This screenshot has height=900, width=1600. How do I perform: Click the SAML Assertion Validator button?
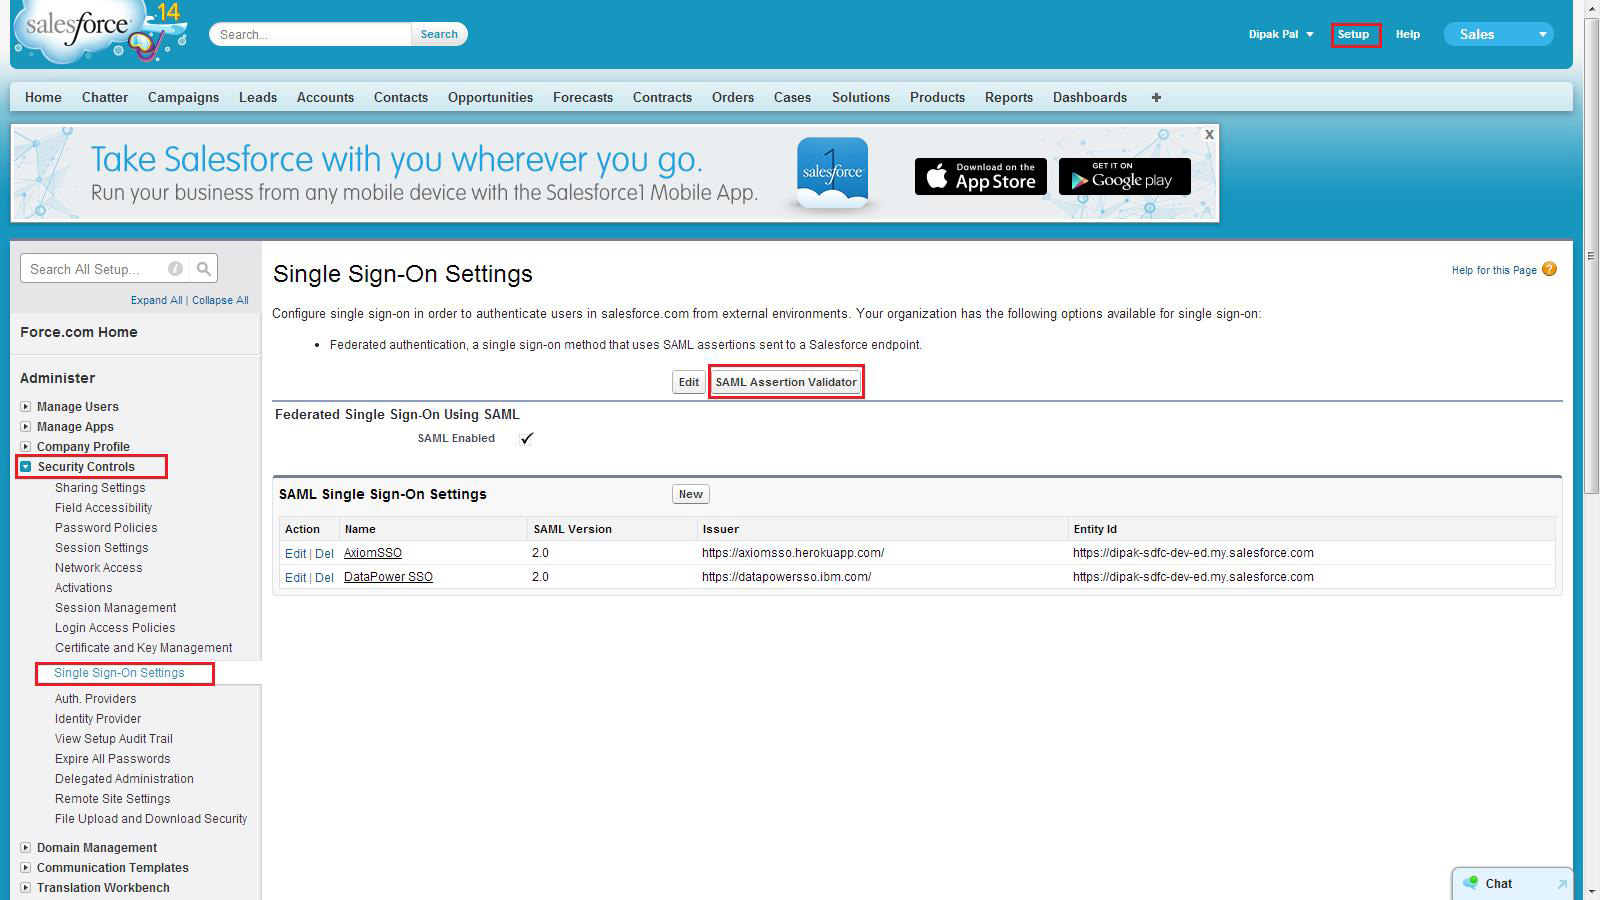point(786,382)
